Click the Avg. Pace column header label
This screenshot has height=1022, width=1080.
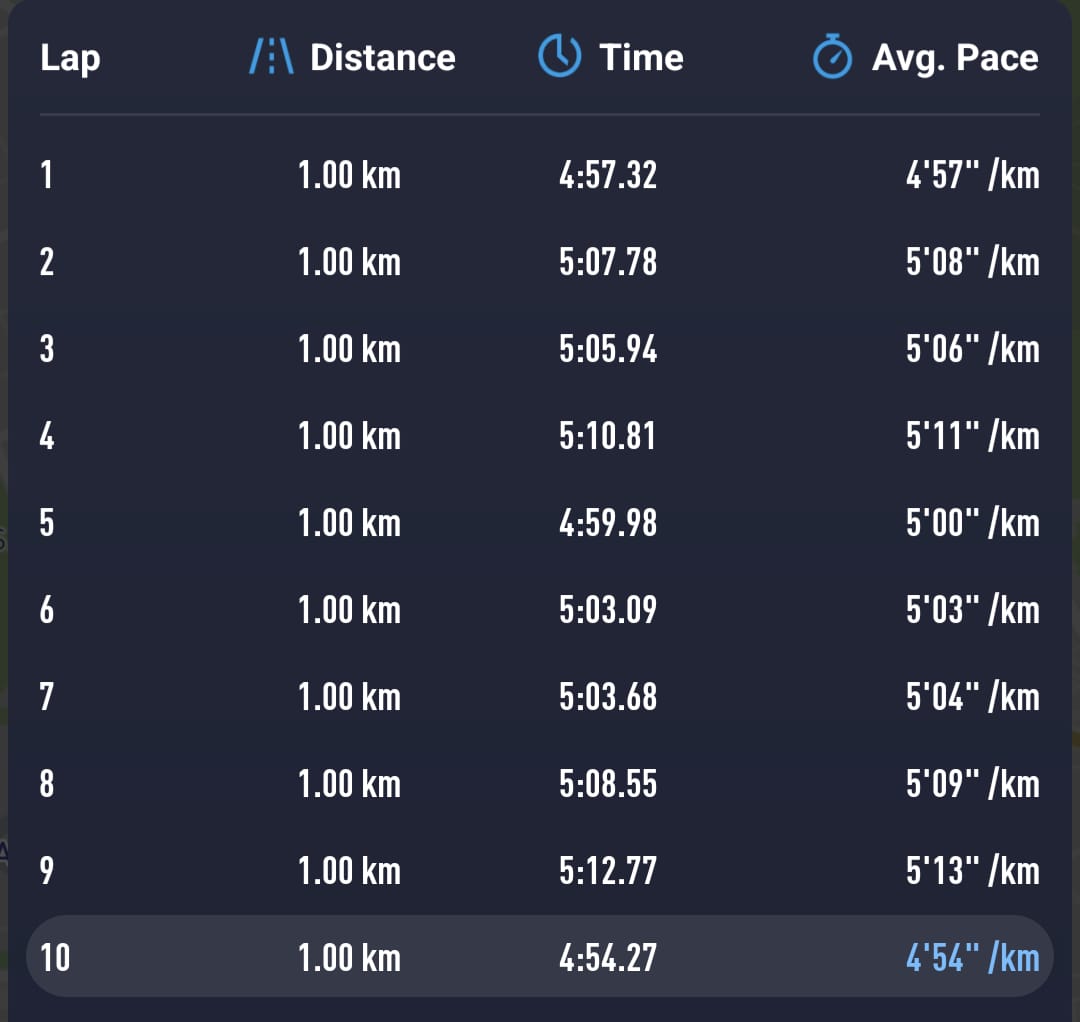(955, 58)
